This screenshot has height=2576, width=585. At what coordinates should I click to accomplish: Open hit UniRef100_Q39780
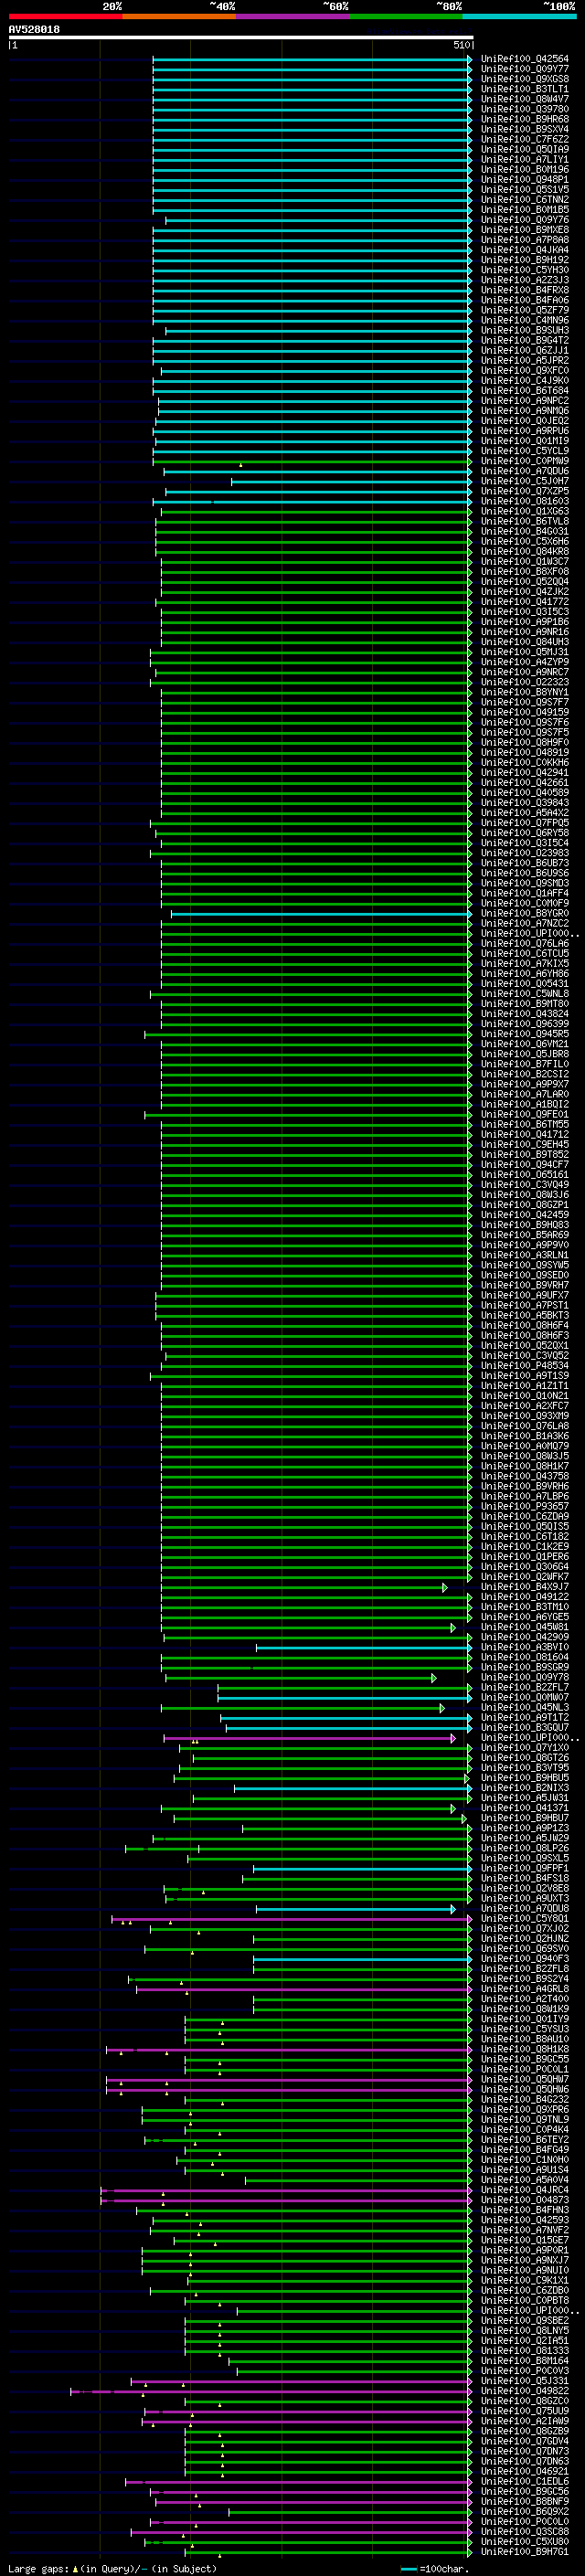pyautogui.click(x=524, y=109)
